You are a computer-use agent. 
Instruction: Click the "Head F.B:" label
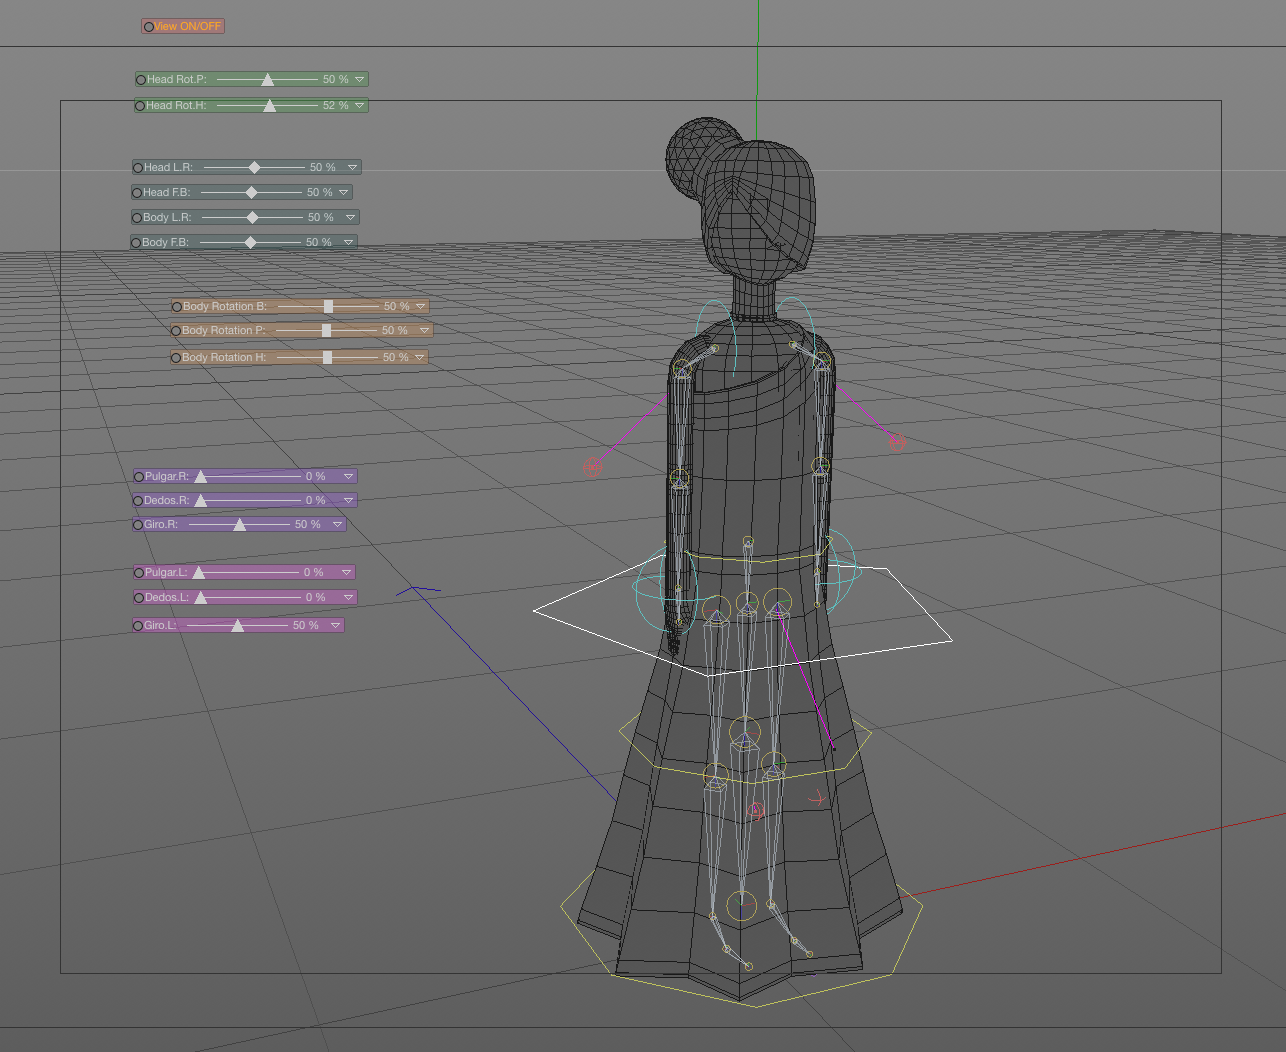coord(167,192)
